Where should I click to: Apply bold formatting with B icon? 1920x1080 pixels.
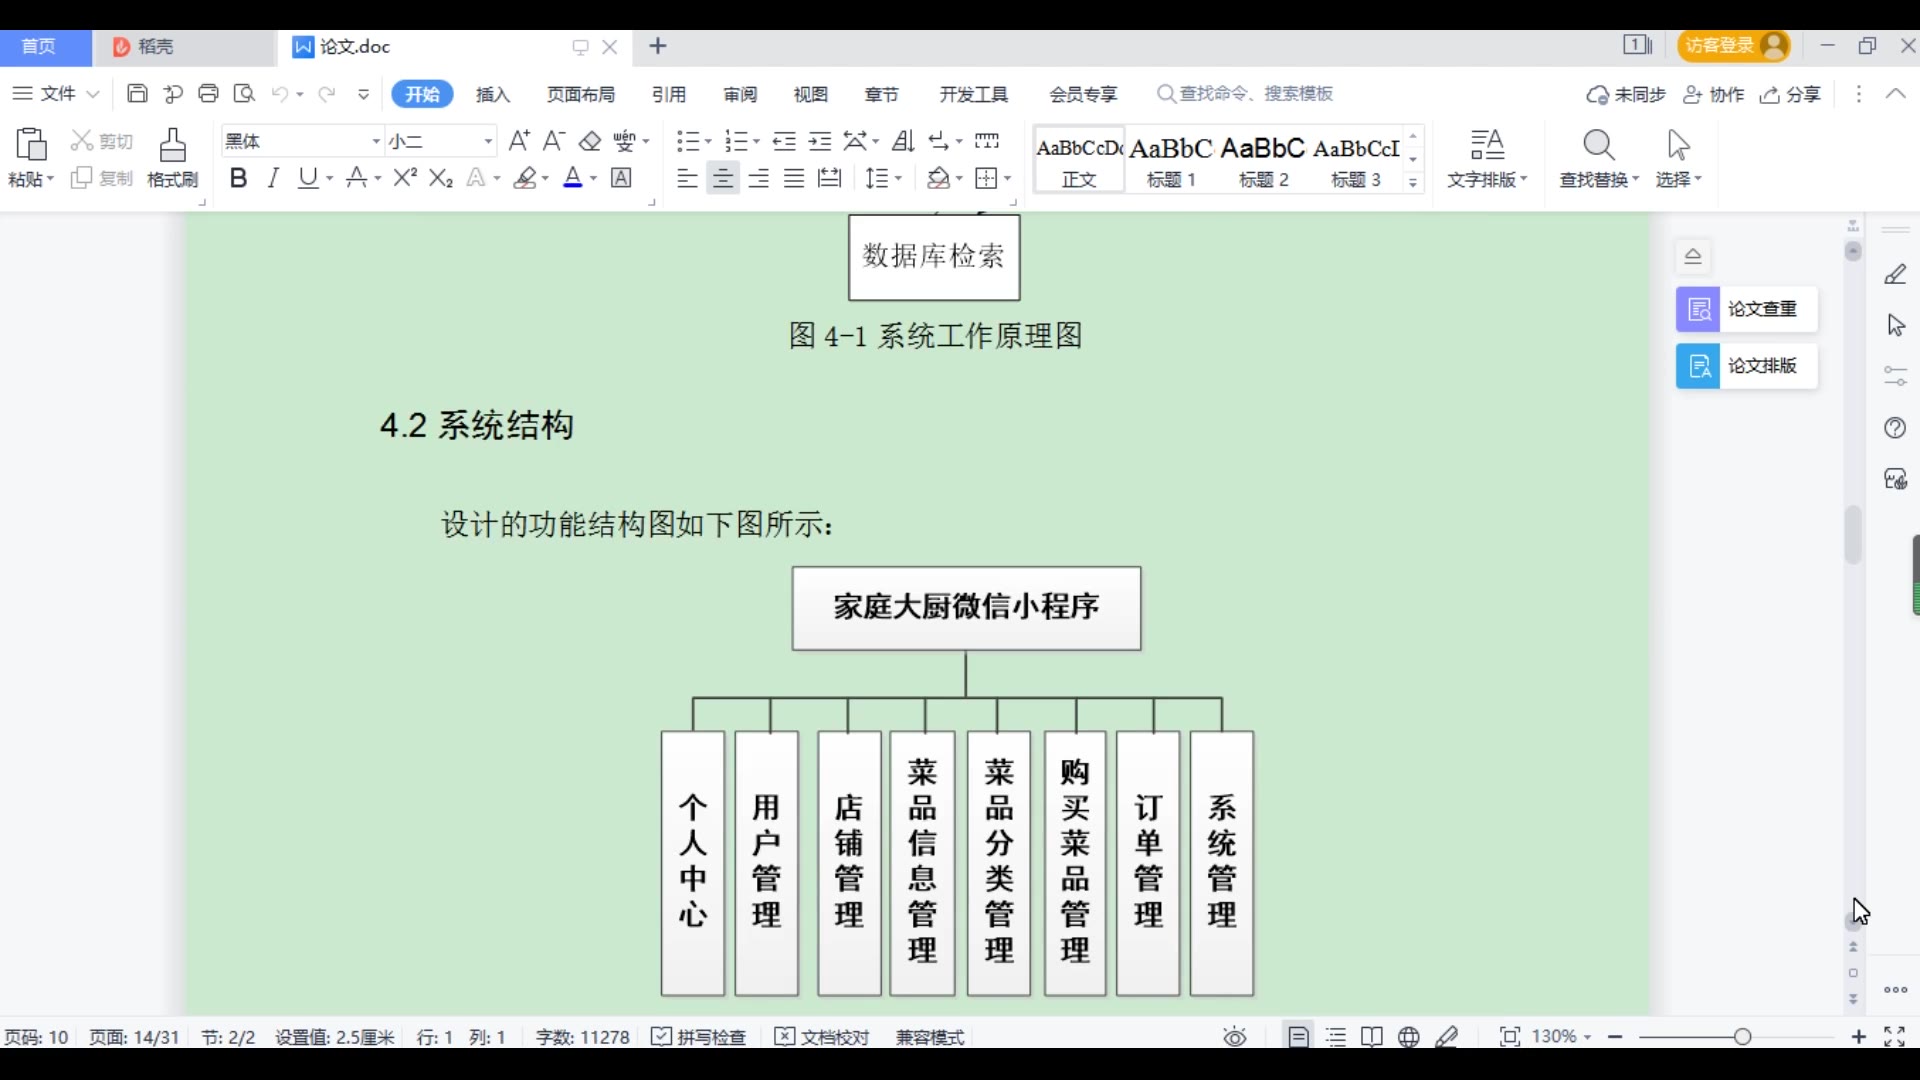(238, 178)
